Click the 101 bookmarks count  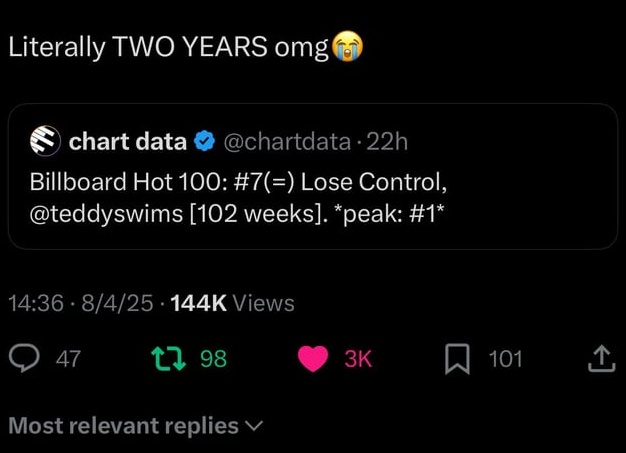coord(505,358)
